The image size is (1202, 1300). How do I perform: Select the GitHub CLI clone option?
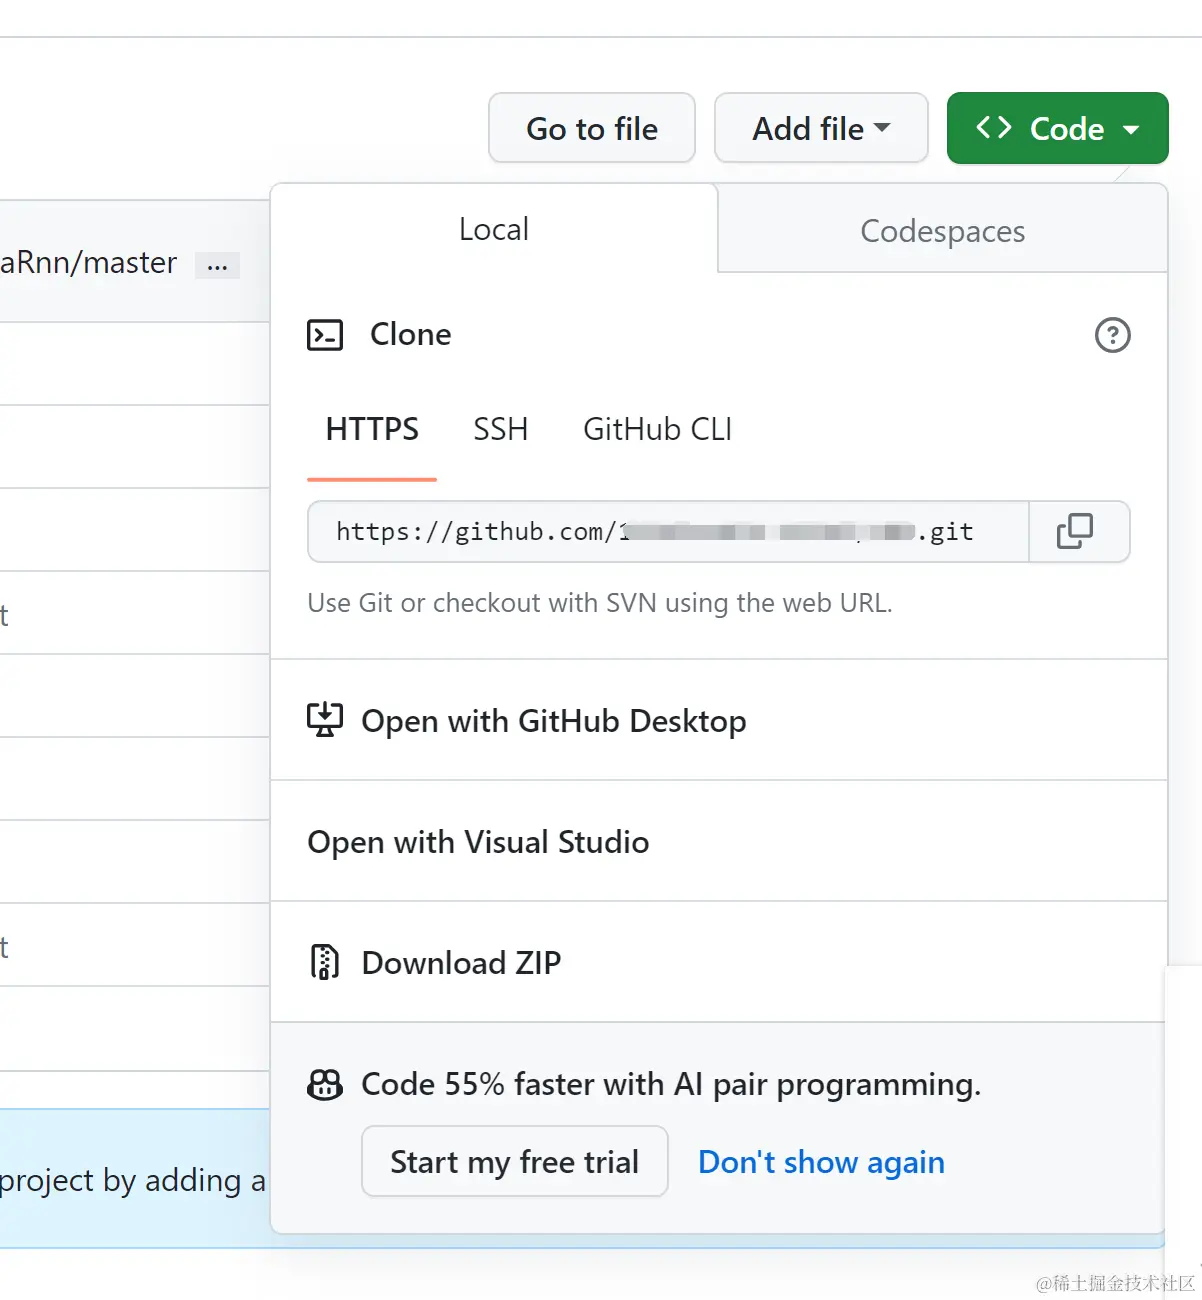click(x=657, y=429)
